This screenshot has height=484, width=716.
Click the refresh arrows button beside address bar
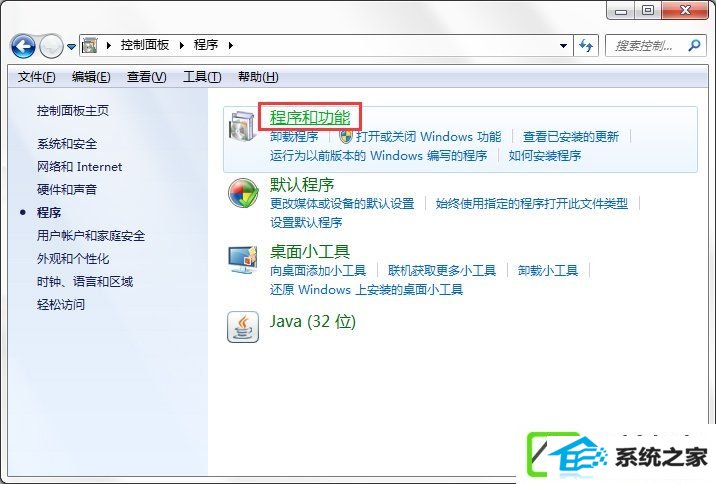[x=586, y=46]
